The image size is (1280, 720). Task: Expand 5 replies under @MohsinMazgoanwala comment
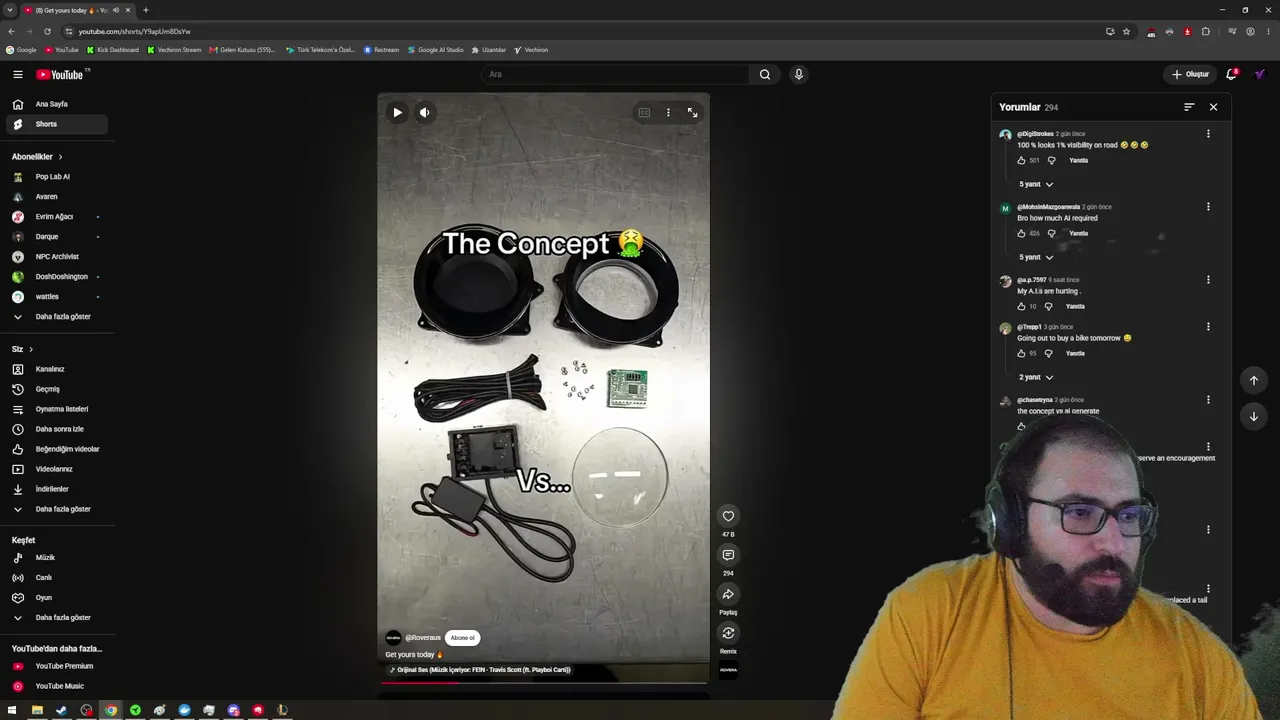1035,257
